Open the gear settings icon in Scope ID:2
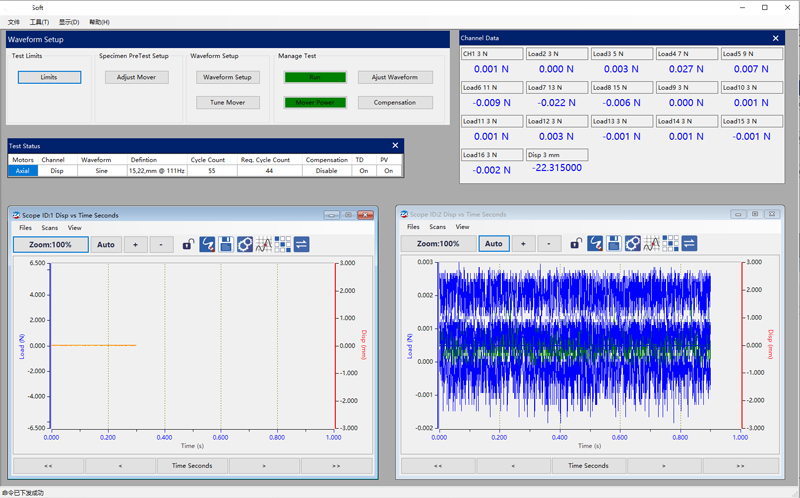 633,243
